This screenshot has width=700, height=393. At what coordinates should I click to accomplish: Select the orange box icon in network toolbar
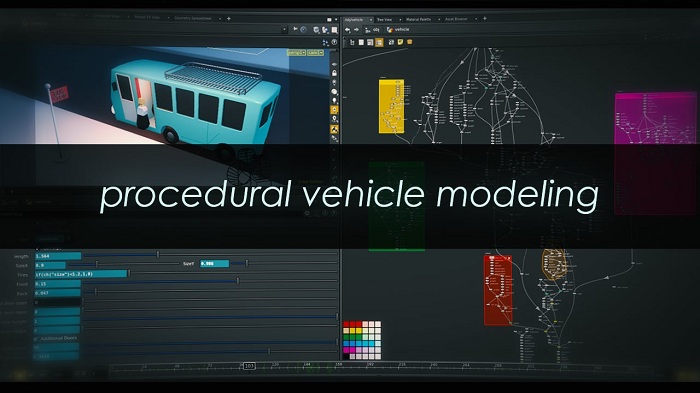pyautogui.click(x=409, y=42)
